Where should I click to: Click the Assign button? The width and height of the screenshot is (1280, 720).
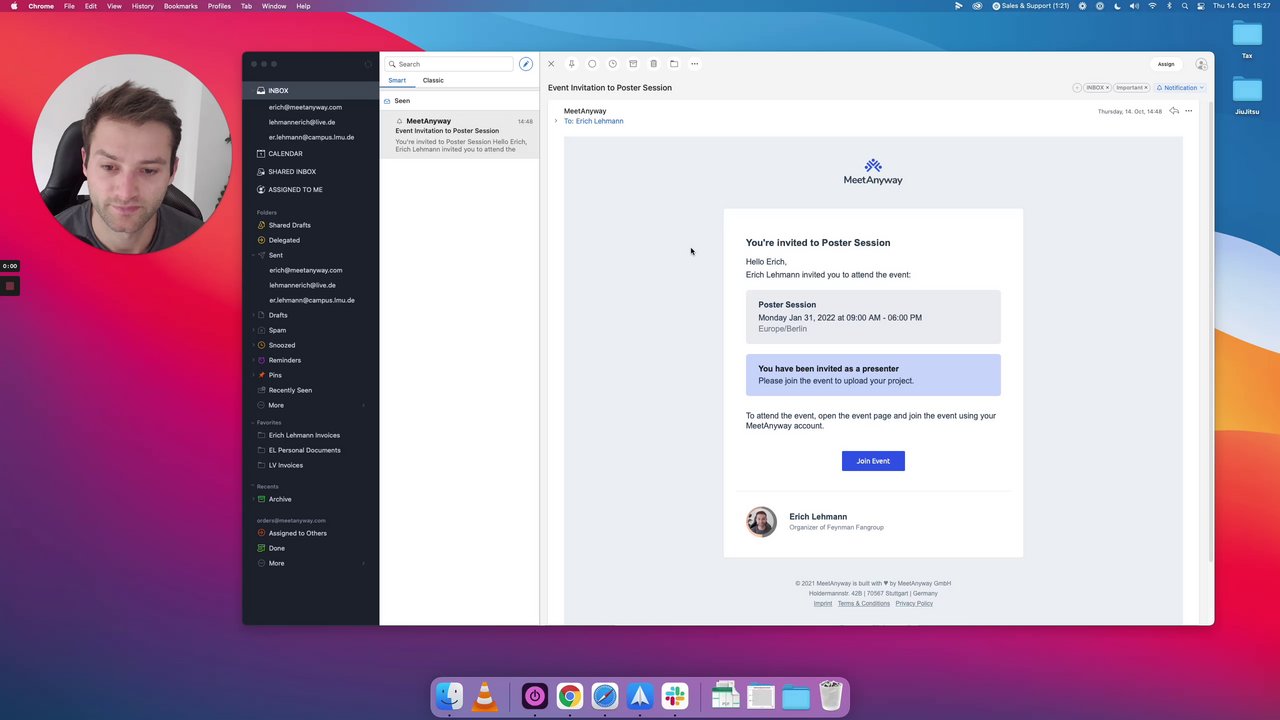coord(1166,64)
